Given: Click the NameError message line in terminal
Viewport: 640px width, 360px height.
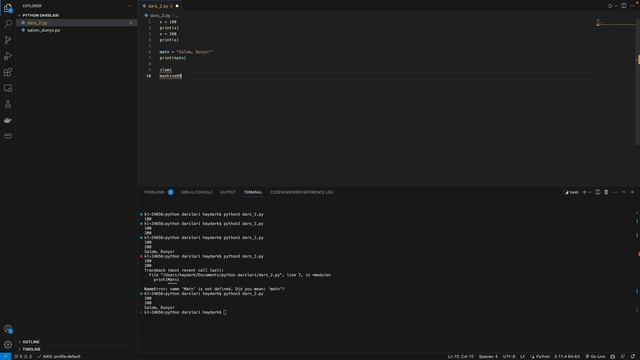Looking at the screenshot, I should point(214,289).
